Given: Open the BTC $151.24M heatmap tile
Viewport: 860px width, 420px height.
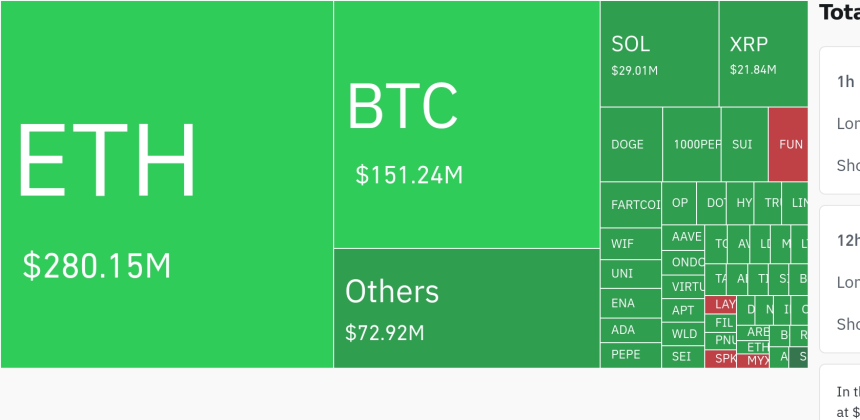Looking at the screenshot, I should pyautogui.click(x=467, y=124).
